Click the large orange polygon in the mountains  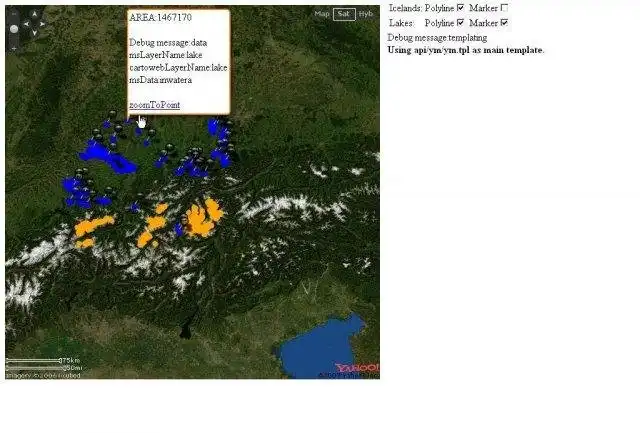click(x=203, y=219)
